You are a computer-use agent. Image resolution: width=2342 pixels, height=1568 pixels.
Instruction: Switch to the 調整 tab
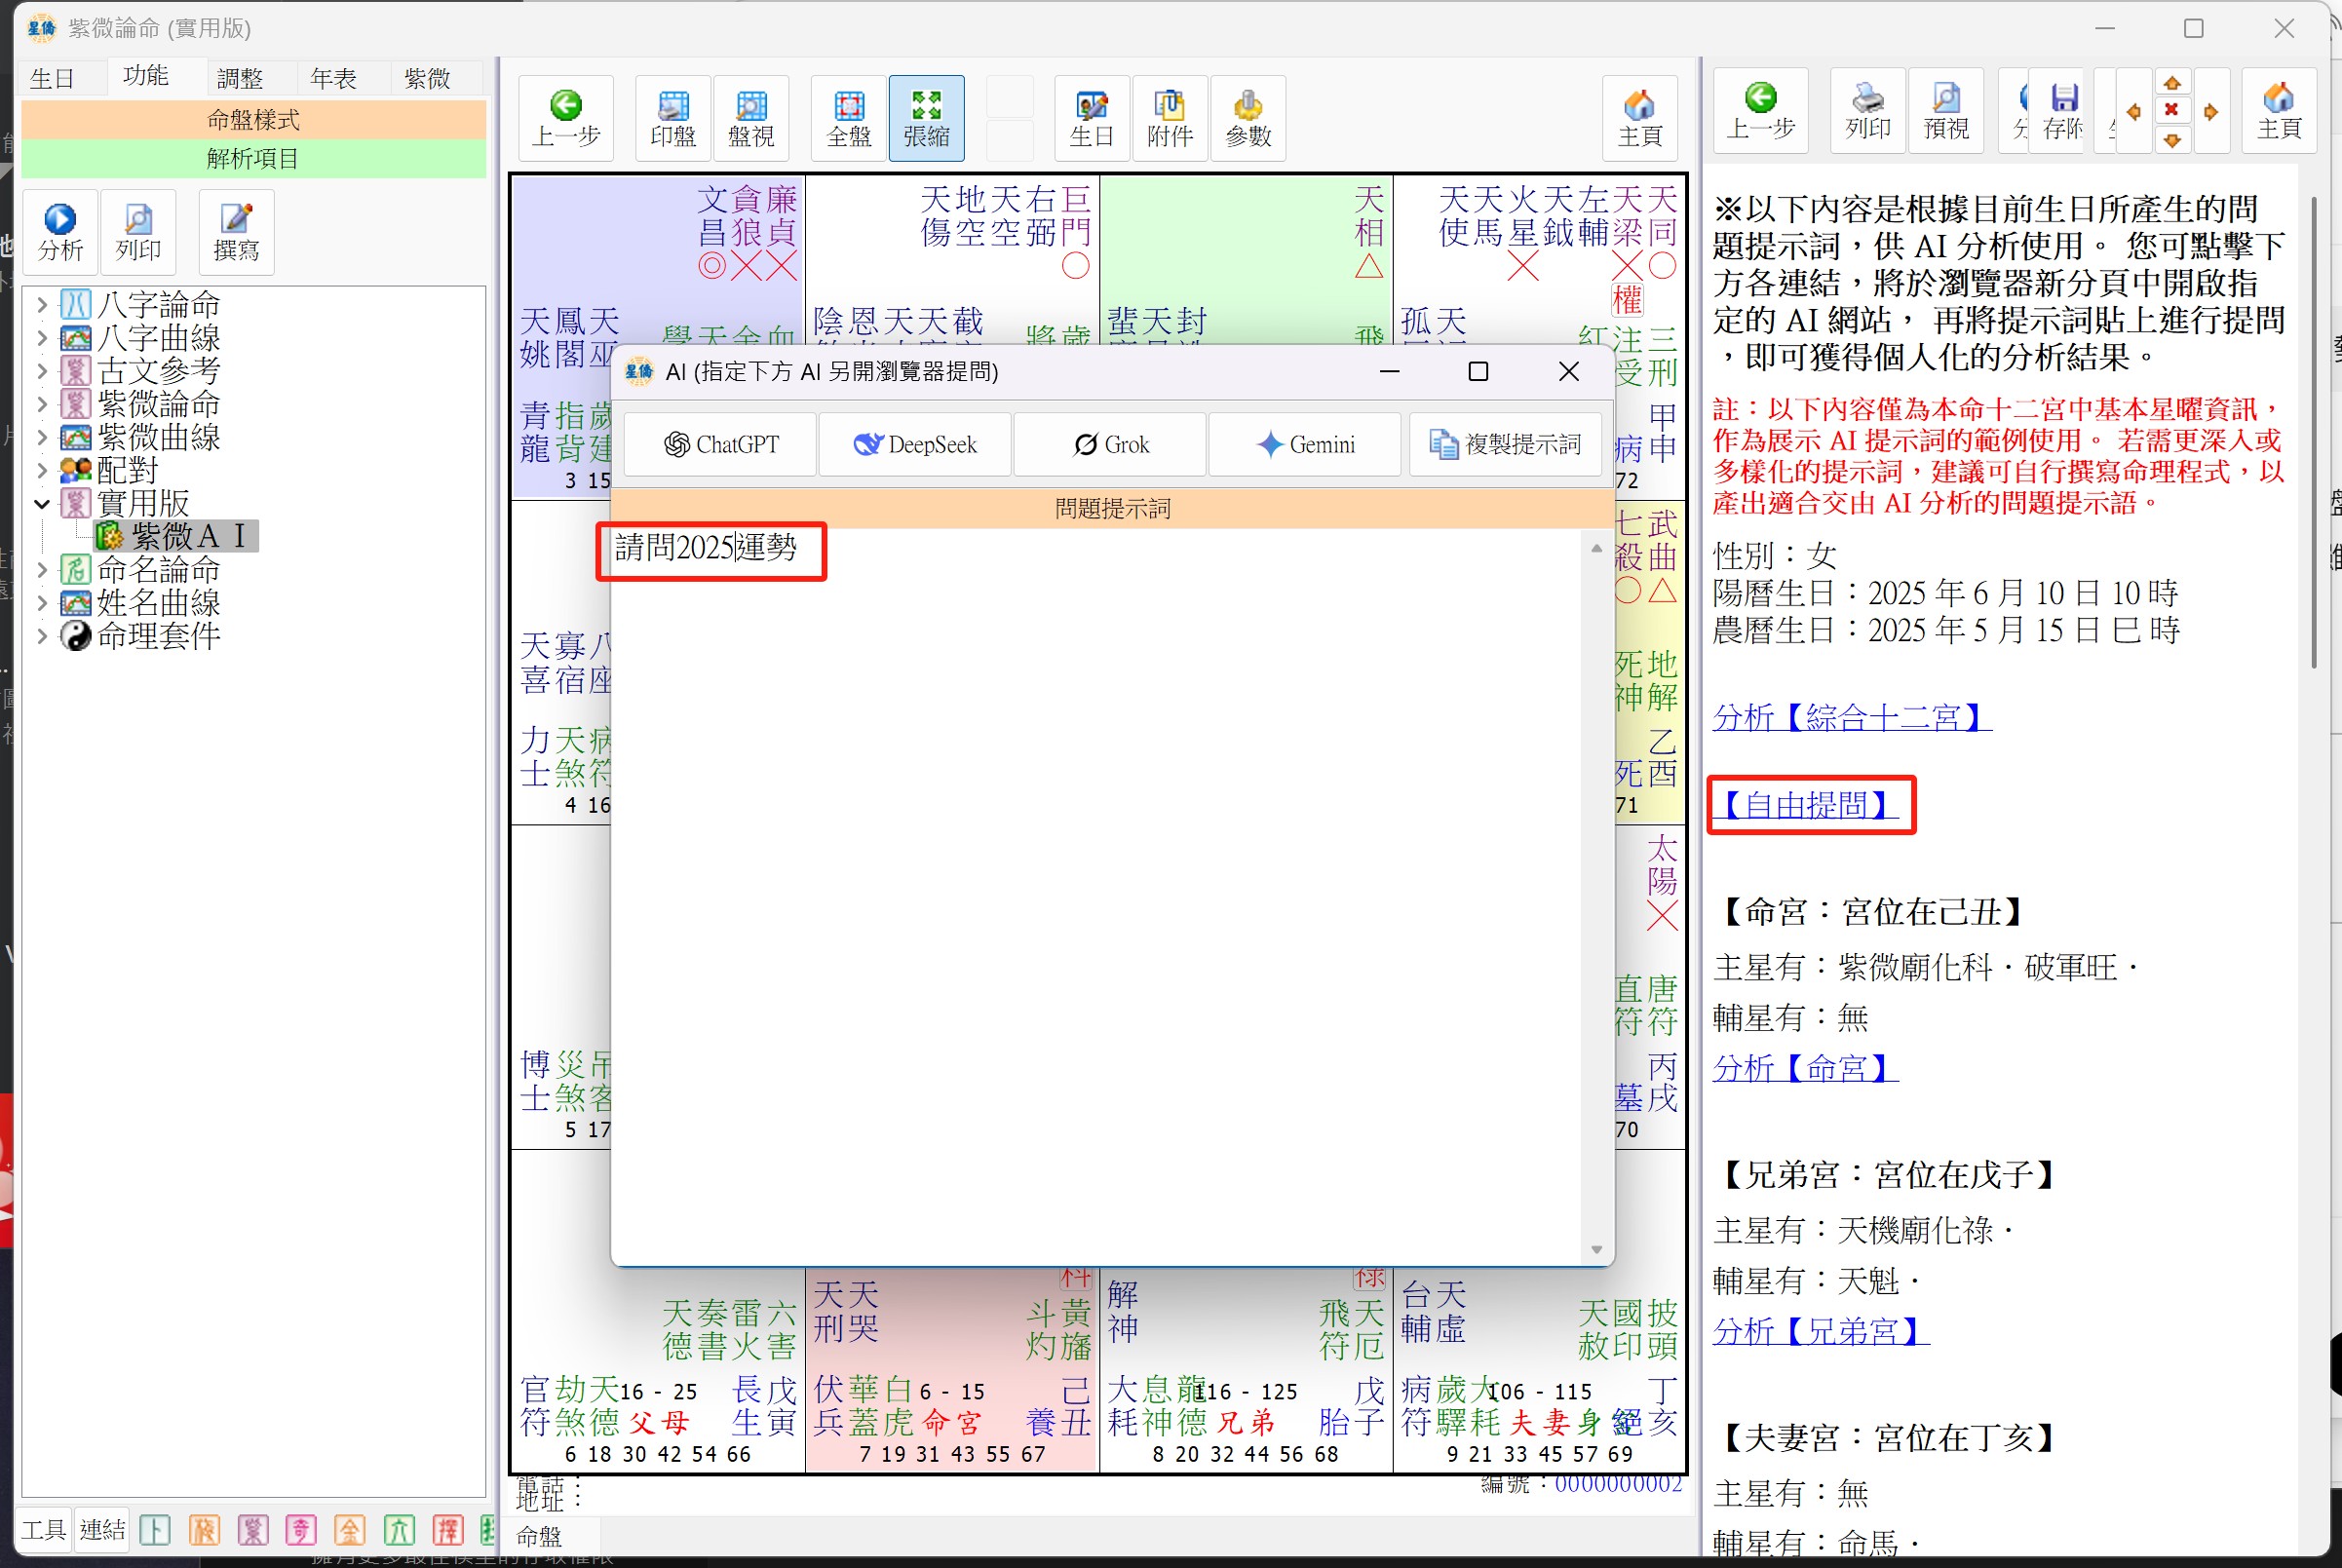point(240,78)
